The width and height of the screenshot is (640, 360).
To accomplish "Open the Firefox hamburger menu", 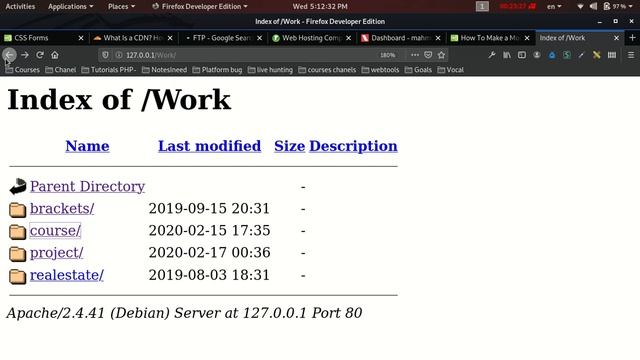I will 631,55.
